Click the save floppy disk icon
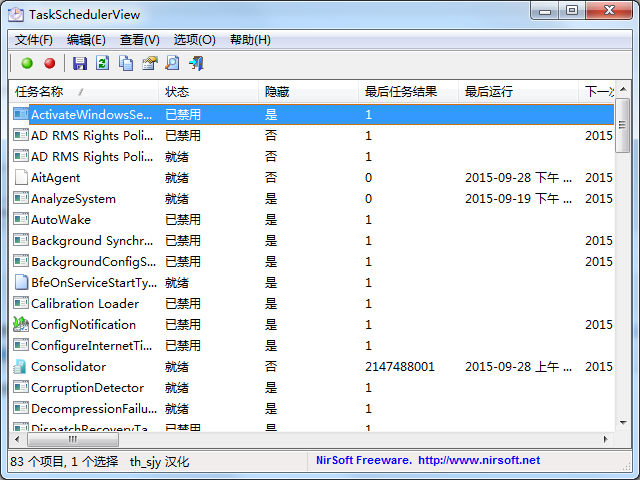The image size is (640, 480). 80,63
